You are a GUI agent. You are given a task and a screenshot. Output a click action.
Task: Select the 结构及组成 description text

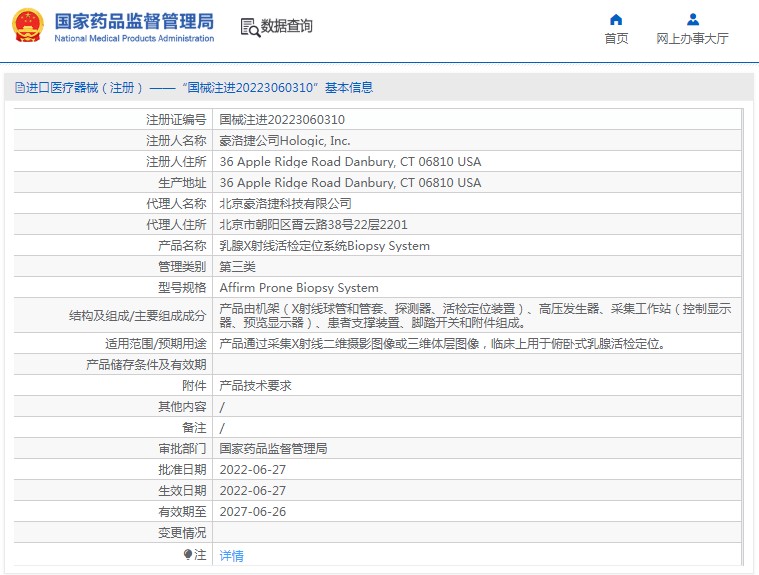pos(475,316)
